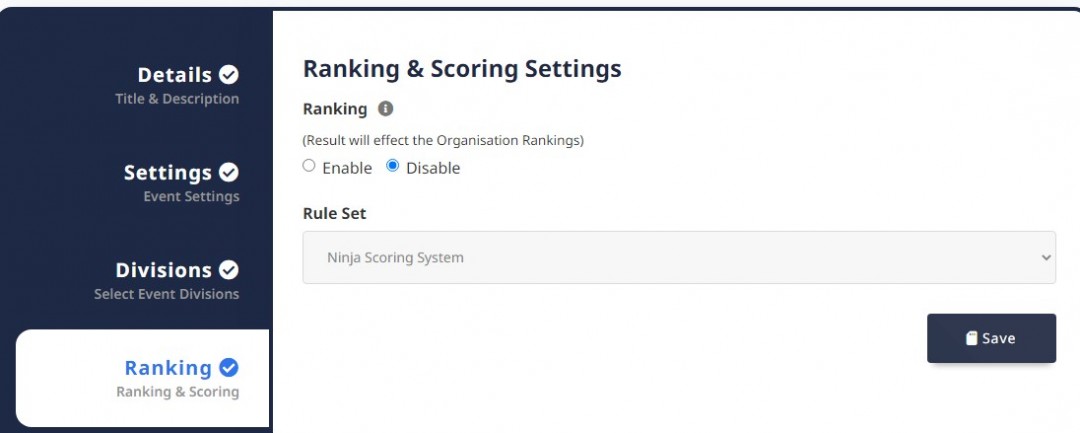The width and height of the screenshot is (1080, 433).
Task: Click the Title & Description subtitle
Action: (x=177, y=99)
